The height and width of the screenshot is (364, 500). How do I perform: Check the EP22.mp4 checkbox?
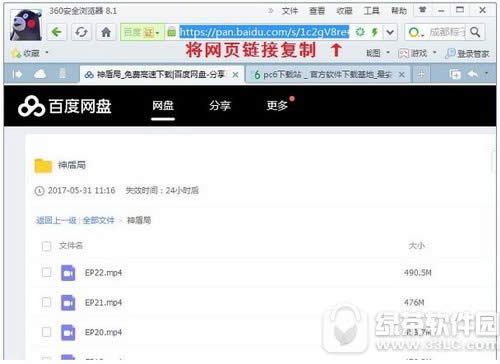click(x=47, y=272)
